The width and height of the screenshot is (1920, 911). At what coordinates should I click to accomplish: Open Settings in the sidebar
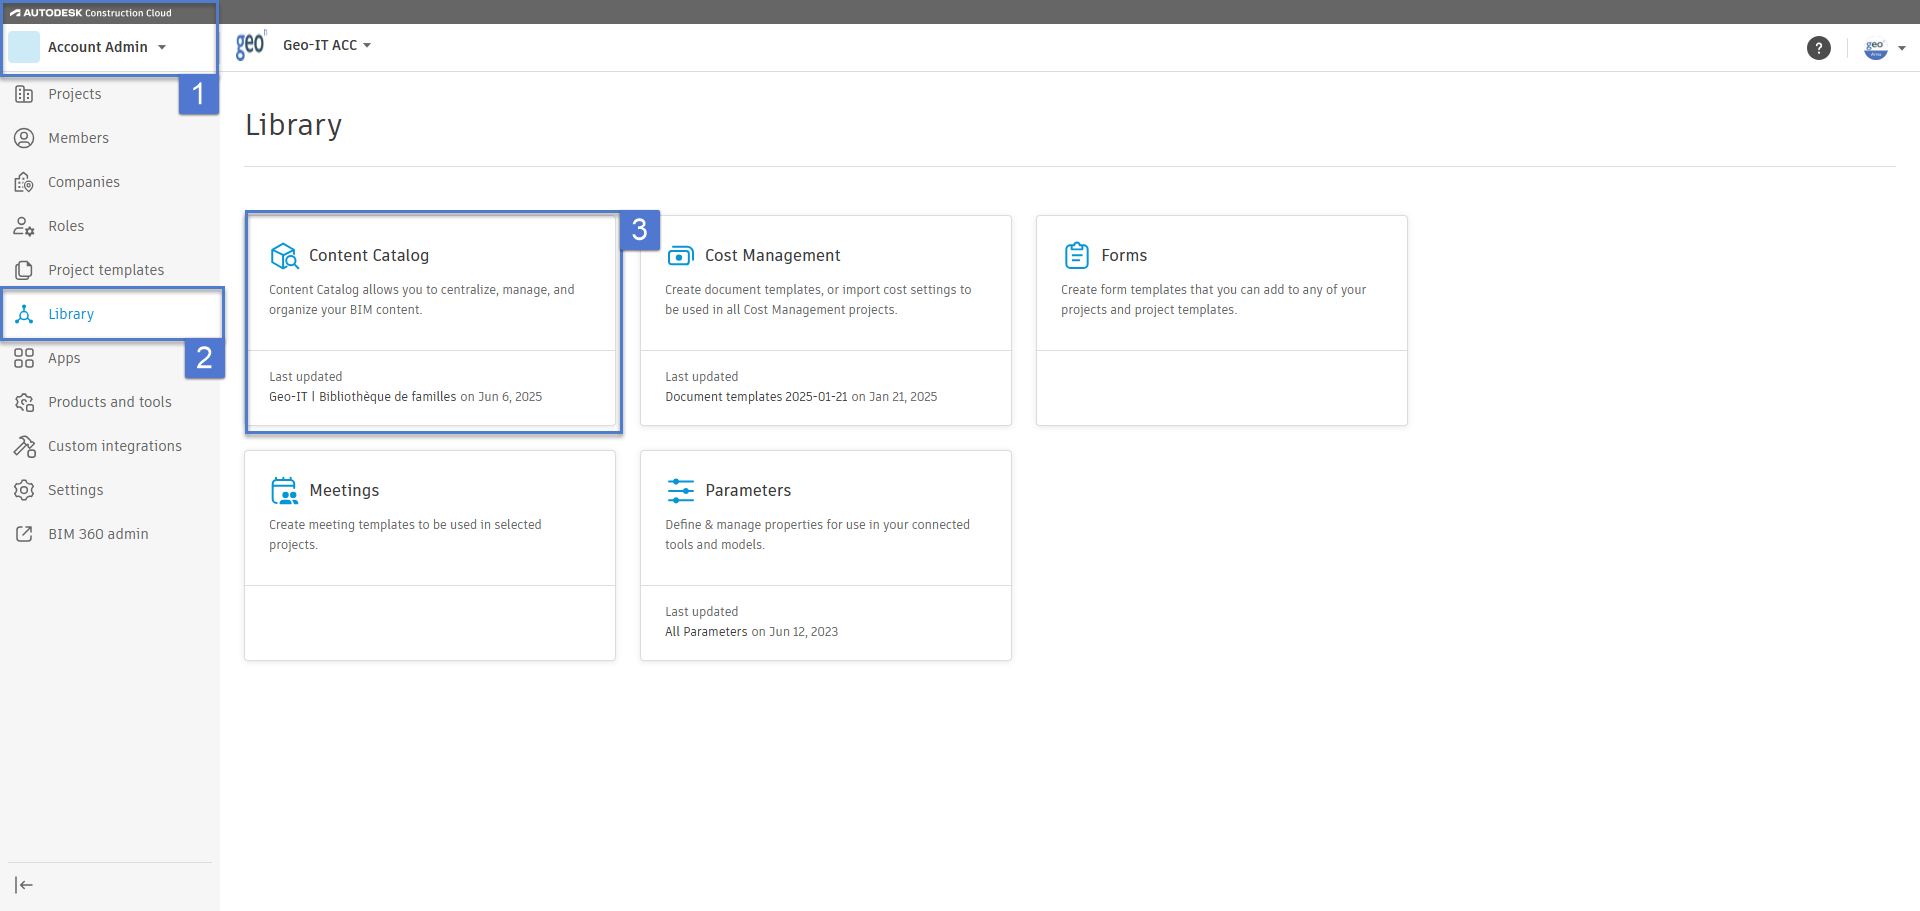[x=76, y=490]
